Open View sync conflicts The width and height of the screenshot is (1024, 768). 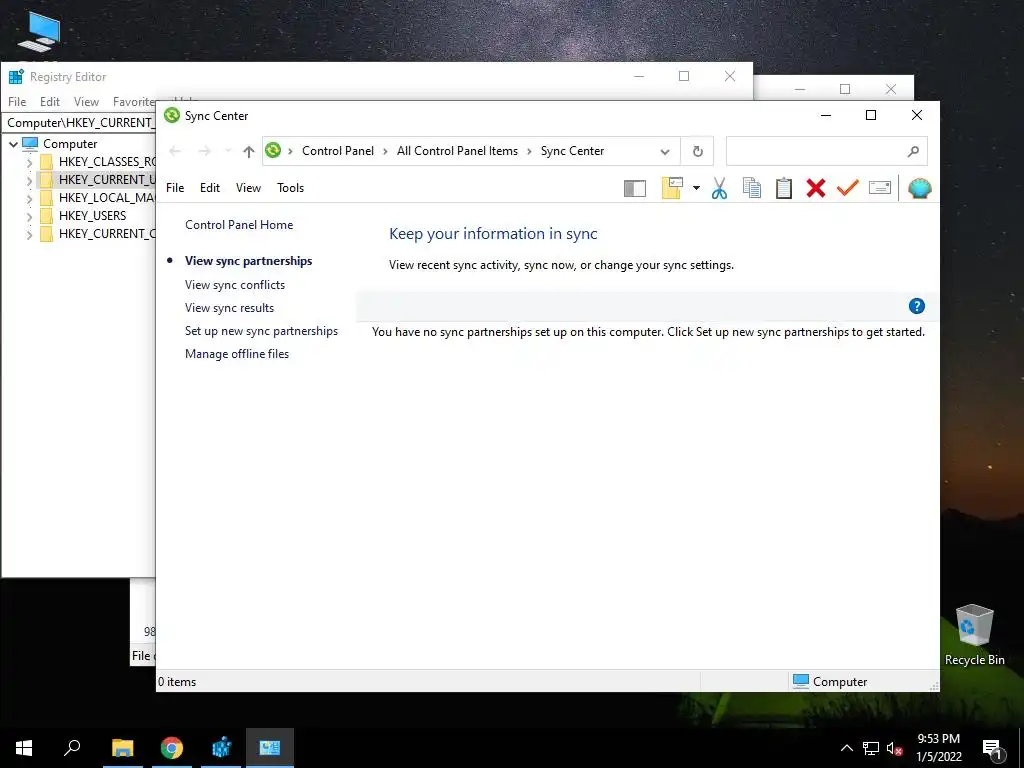pyautogui.click(x=234, y=285)
